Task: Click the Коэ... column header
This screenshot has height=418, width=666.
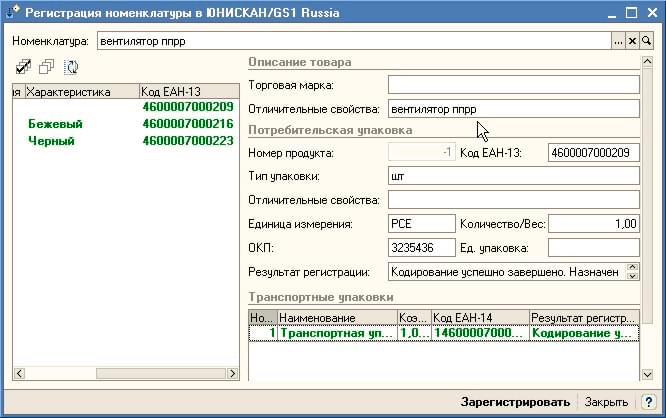Action: 414,318
